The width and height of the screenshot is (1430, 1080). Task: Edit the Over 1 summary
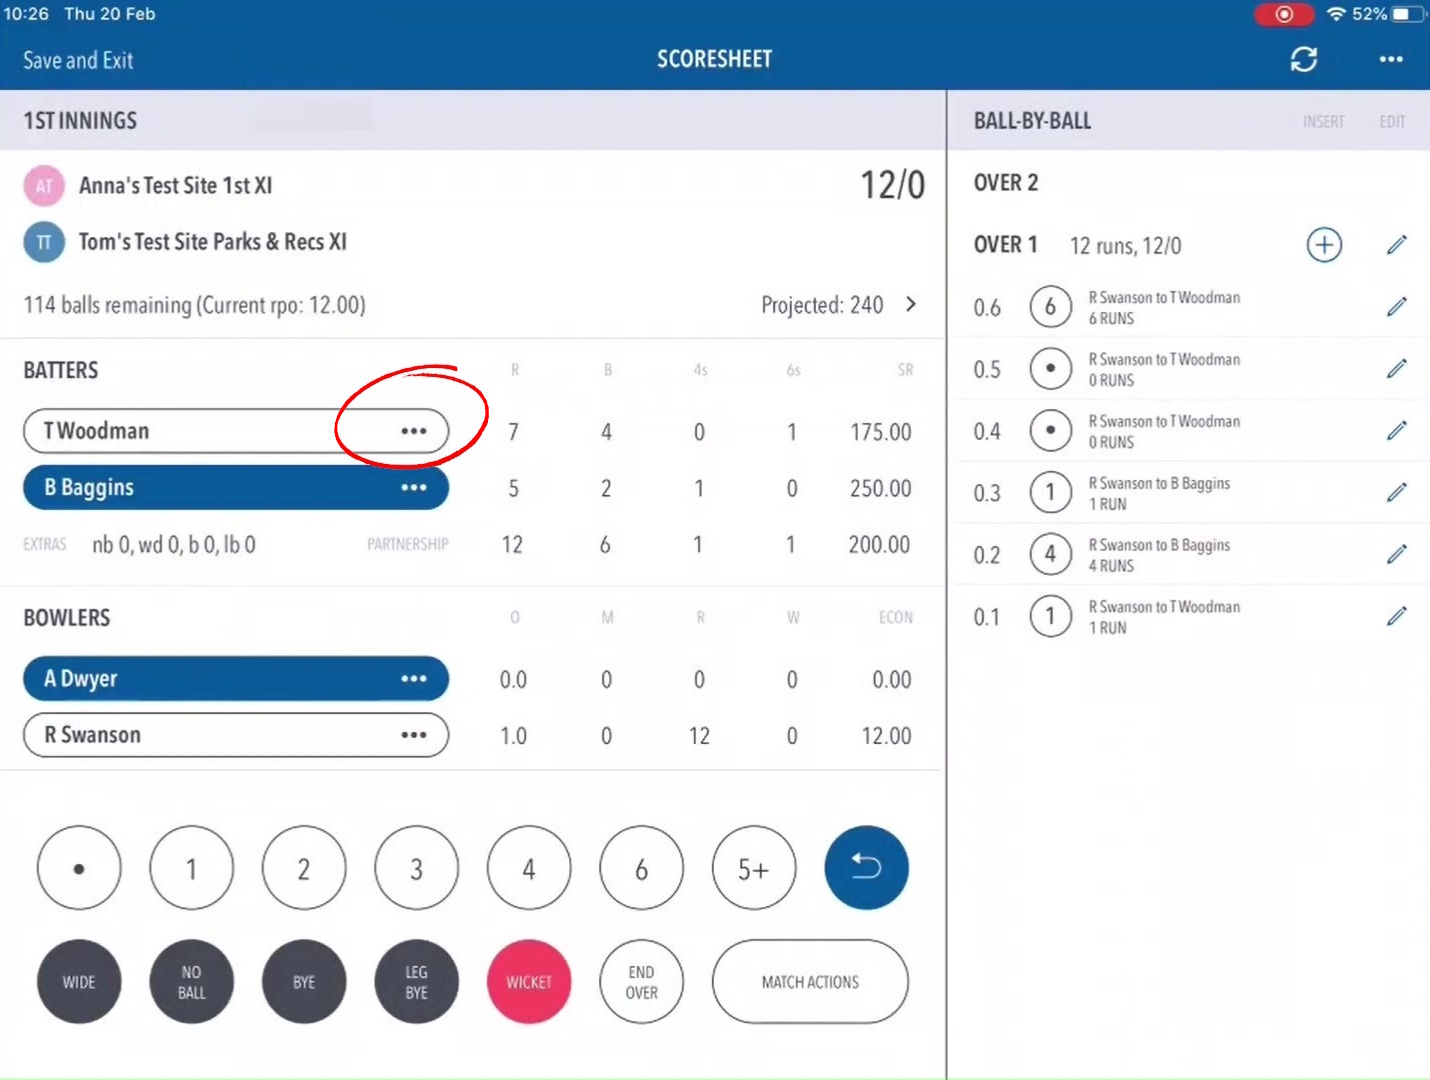click(x=1397, y=245)
